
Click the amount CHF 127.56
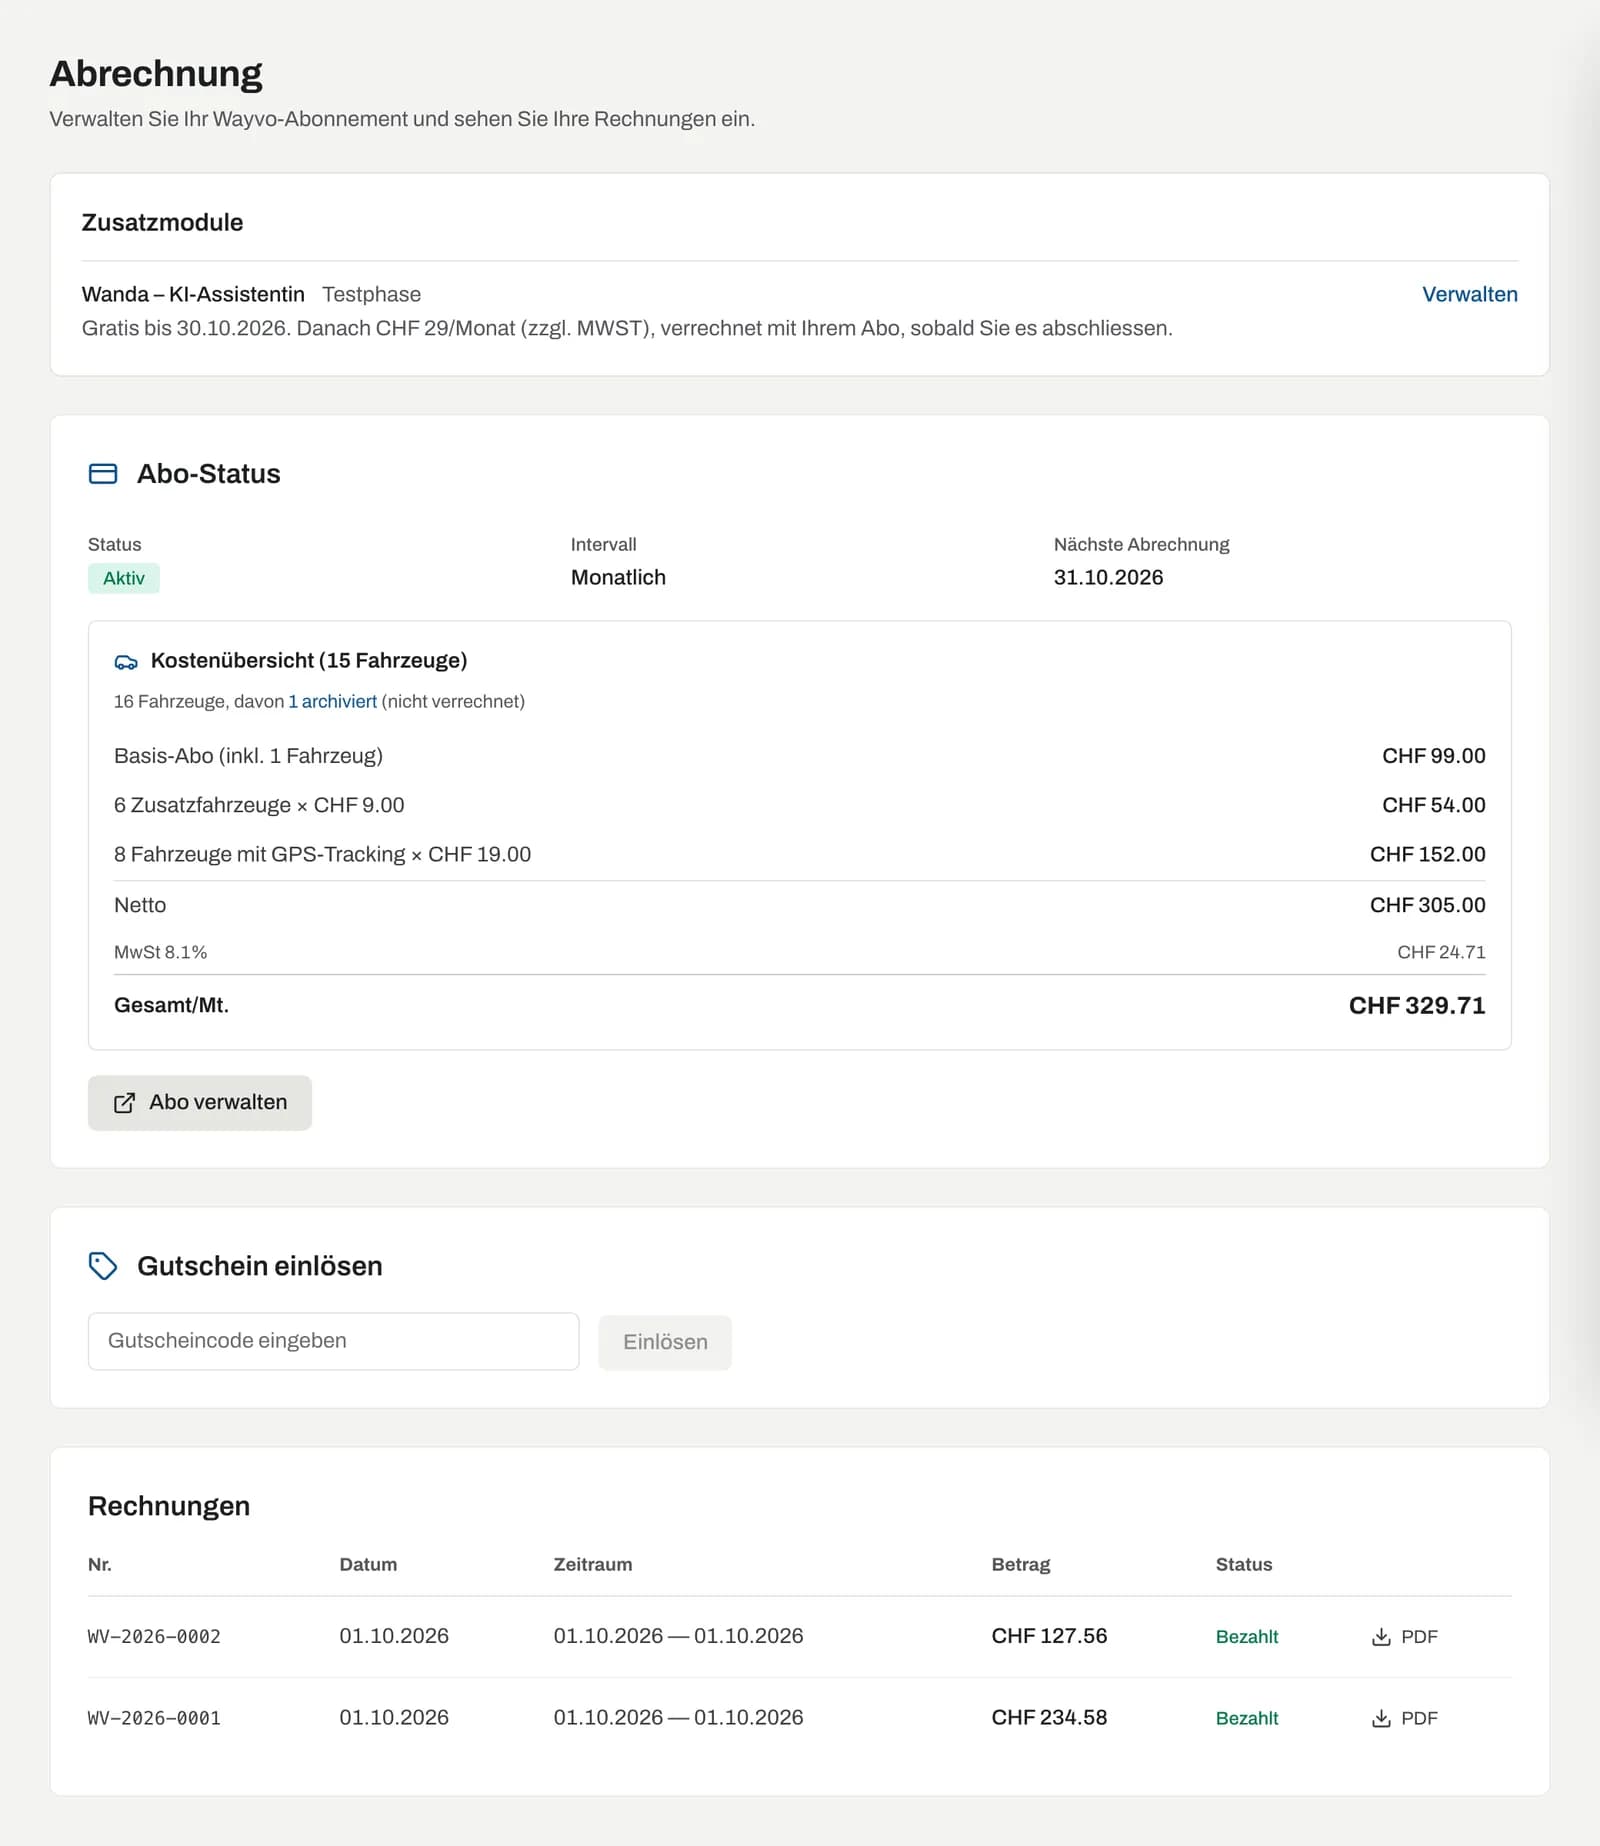(x=1049, y=1636)
